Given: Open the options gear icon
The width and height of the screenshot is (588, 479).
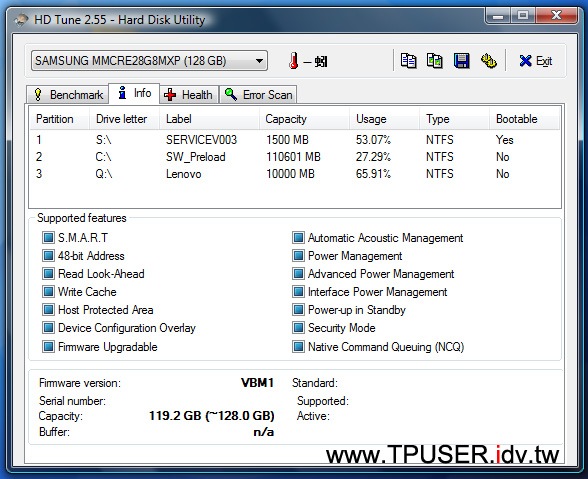Looking at the screenshot, I should pyautogui.click(x=489, y=61).
